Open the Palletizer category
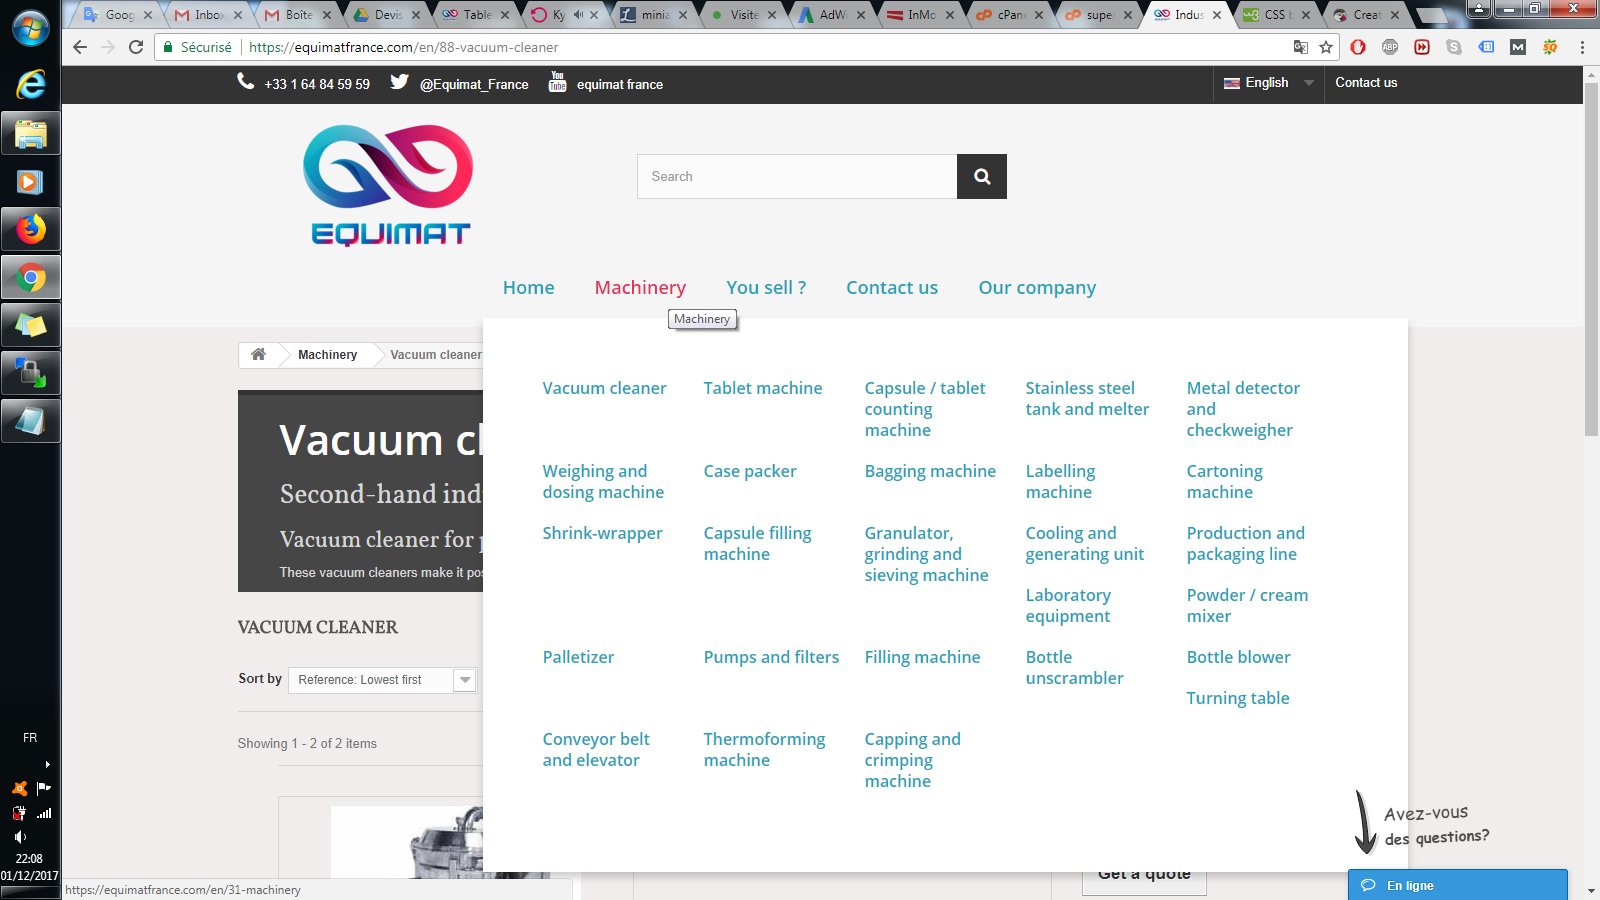 [578, 657]
